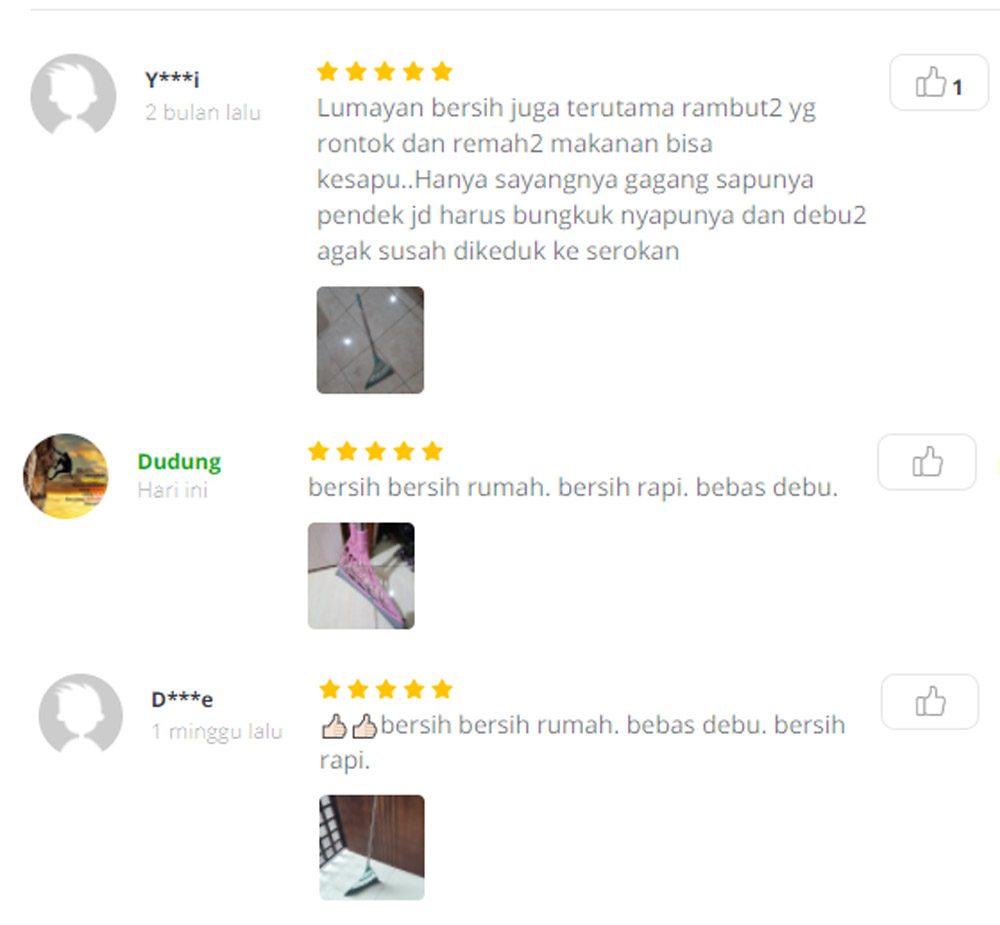Like Dudung's review with thumbs-up button
This screenshot has height=925, width=1000.
[x=927, y=462]
